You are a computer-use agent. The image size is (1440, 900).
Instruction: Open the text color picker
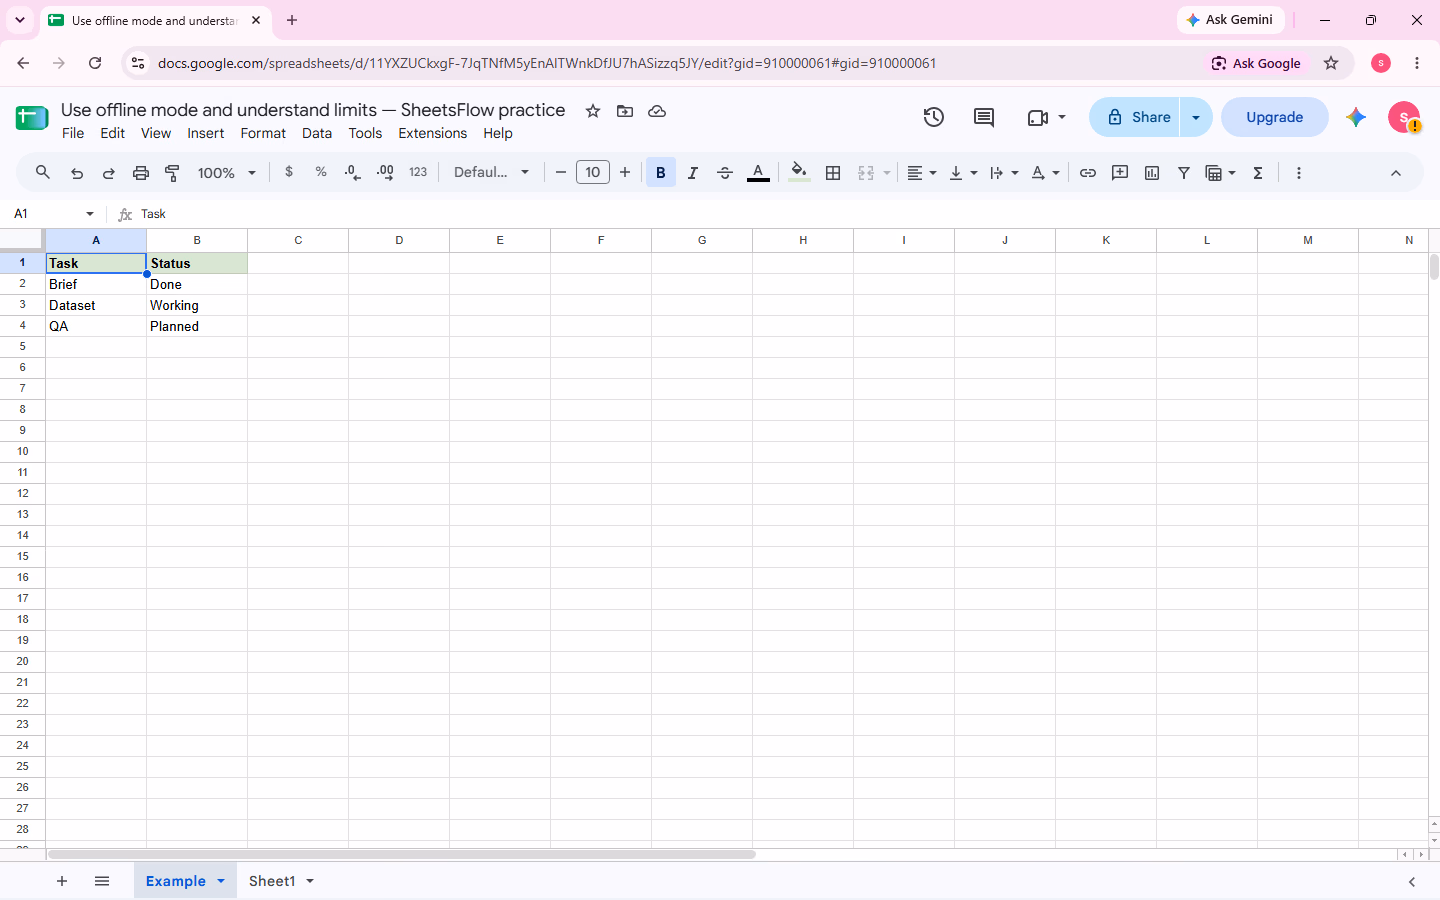pyautogui.click(x=758, y=173)
